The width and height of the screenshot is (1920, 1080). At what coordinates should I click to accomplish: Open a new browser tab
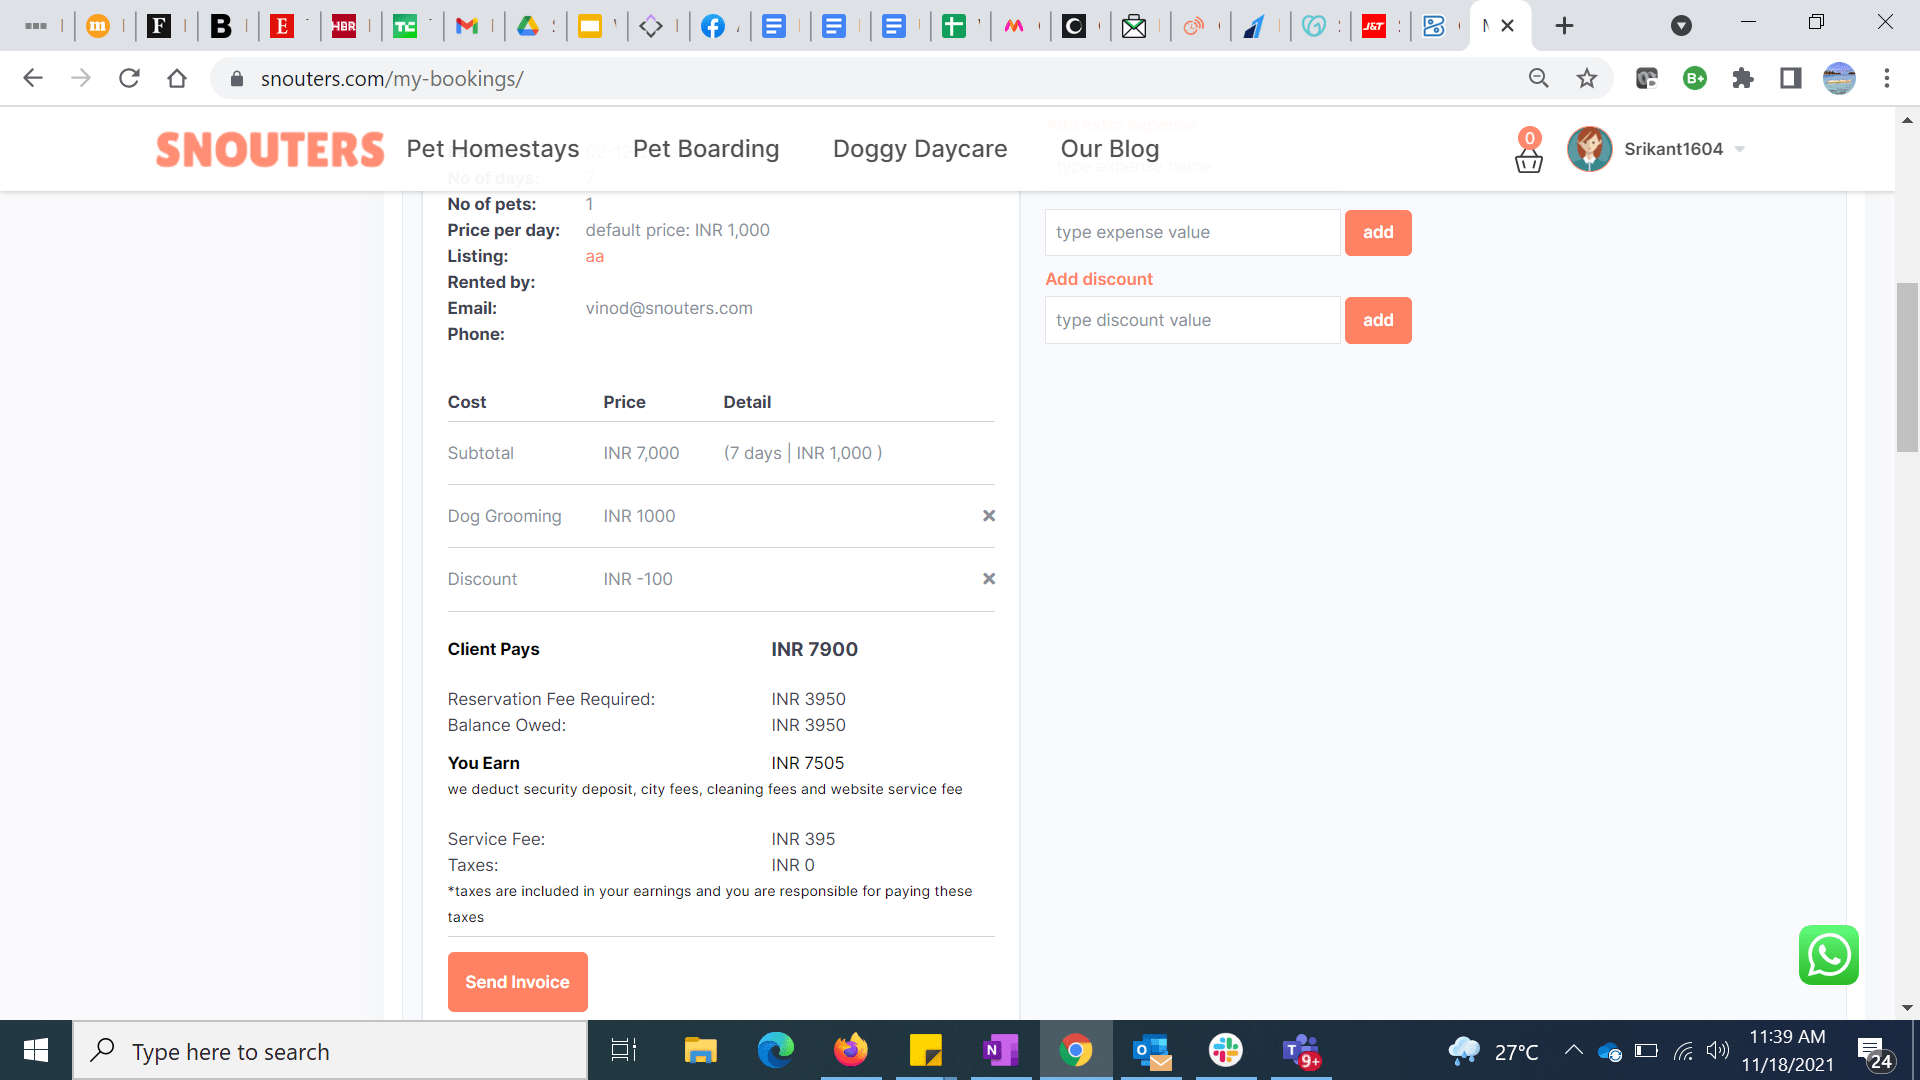1565,26
